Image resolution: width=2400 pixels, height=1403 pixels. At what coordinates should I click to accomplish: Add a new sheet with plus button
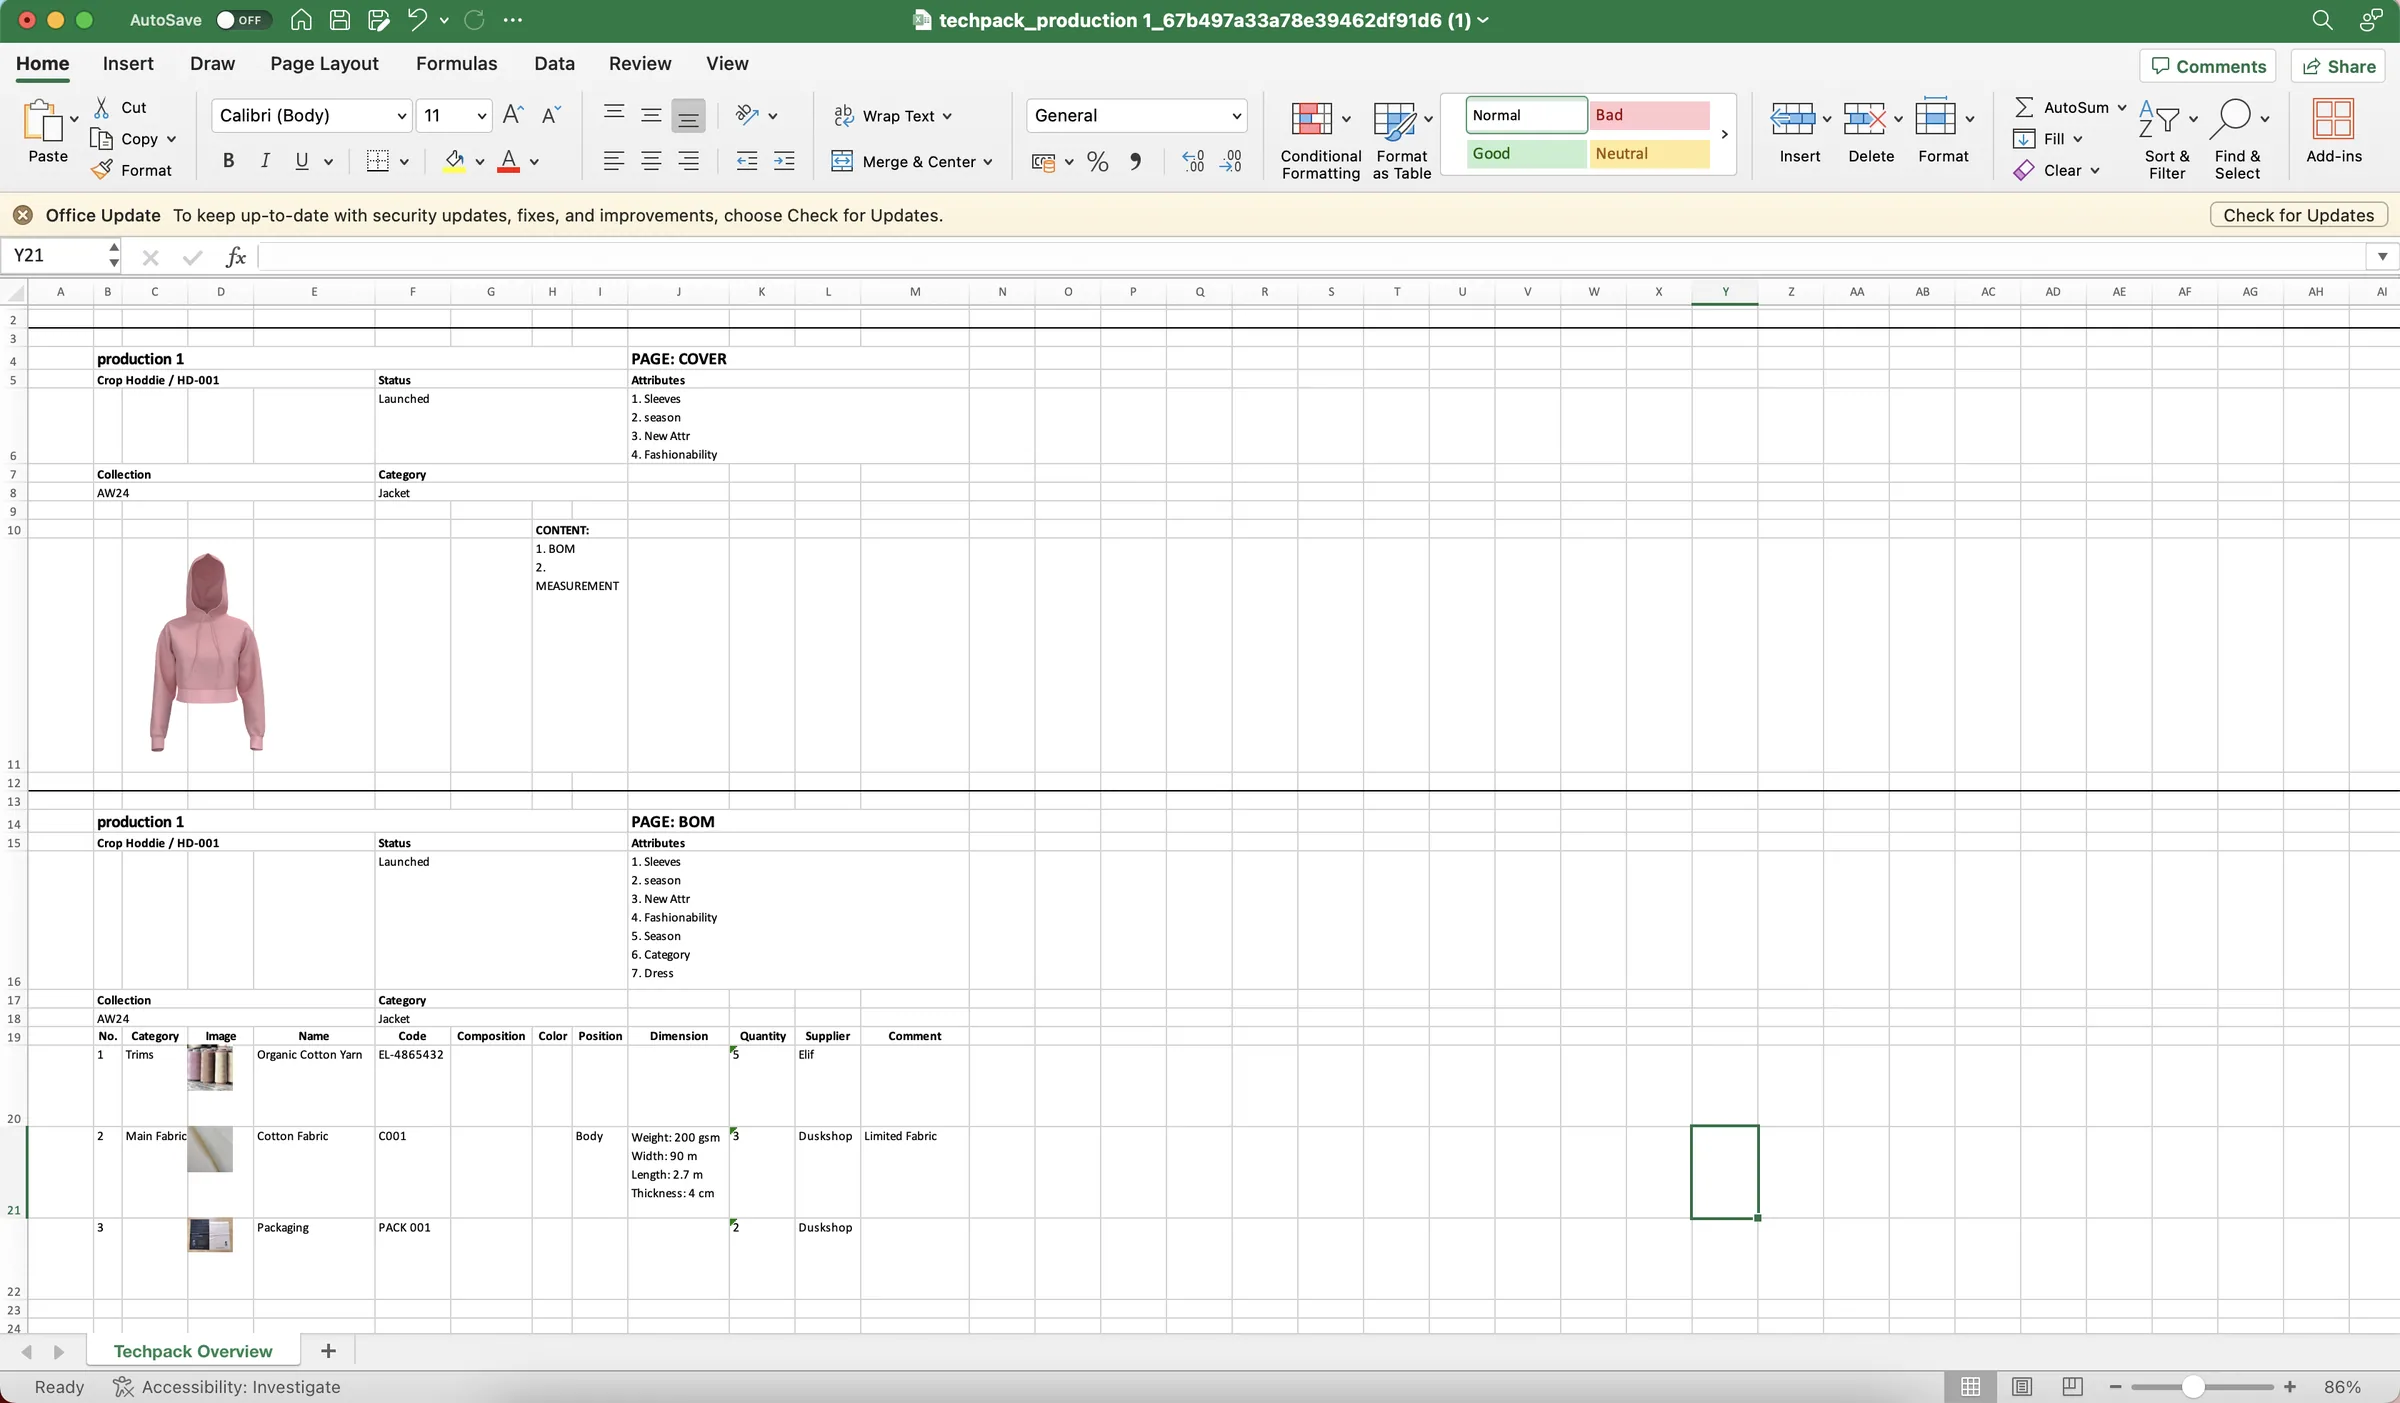click(x=328, y=1351)
